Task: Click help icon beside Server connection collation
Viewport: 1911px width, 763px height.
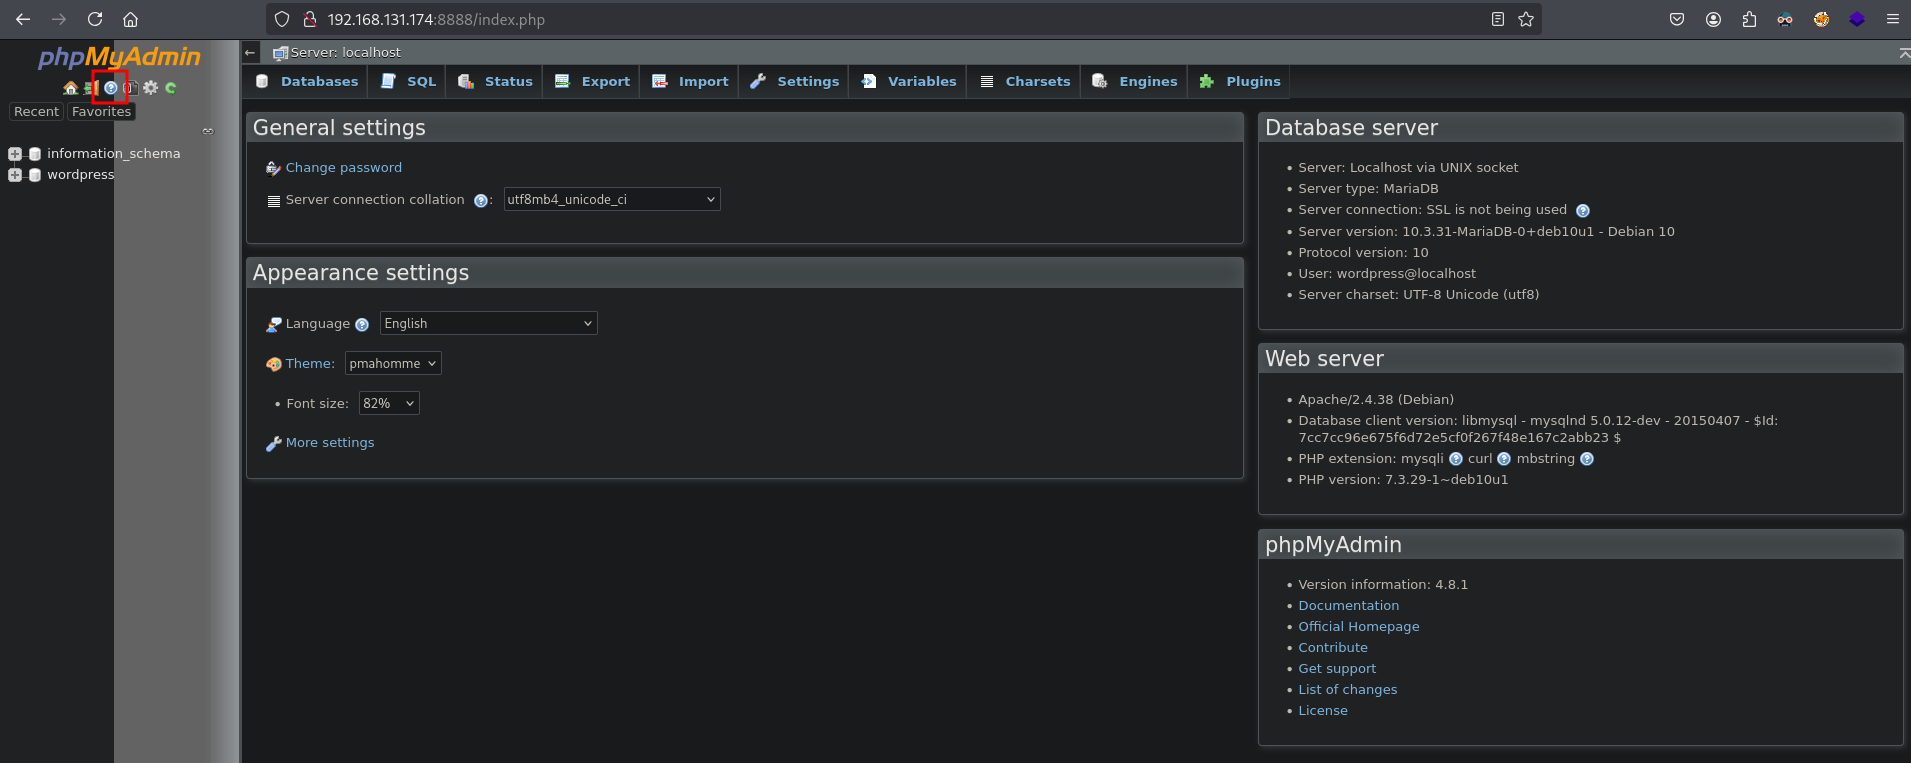Action: (x=480, y=201)
